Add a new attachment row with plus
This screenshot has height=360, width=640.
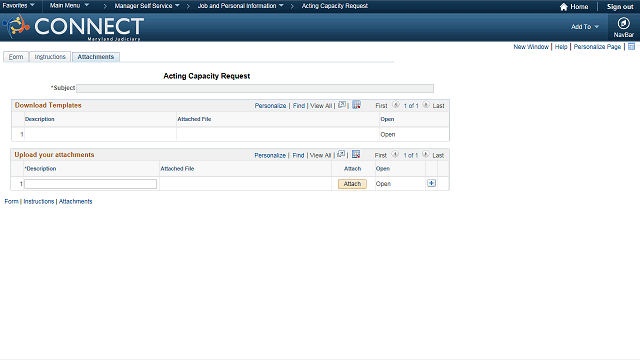pos(431,183)
